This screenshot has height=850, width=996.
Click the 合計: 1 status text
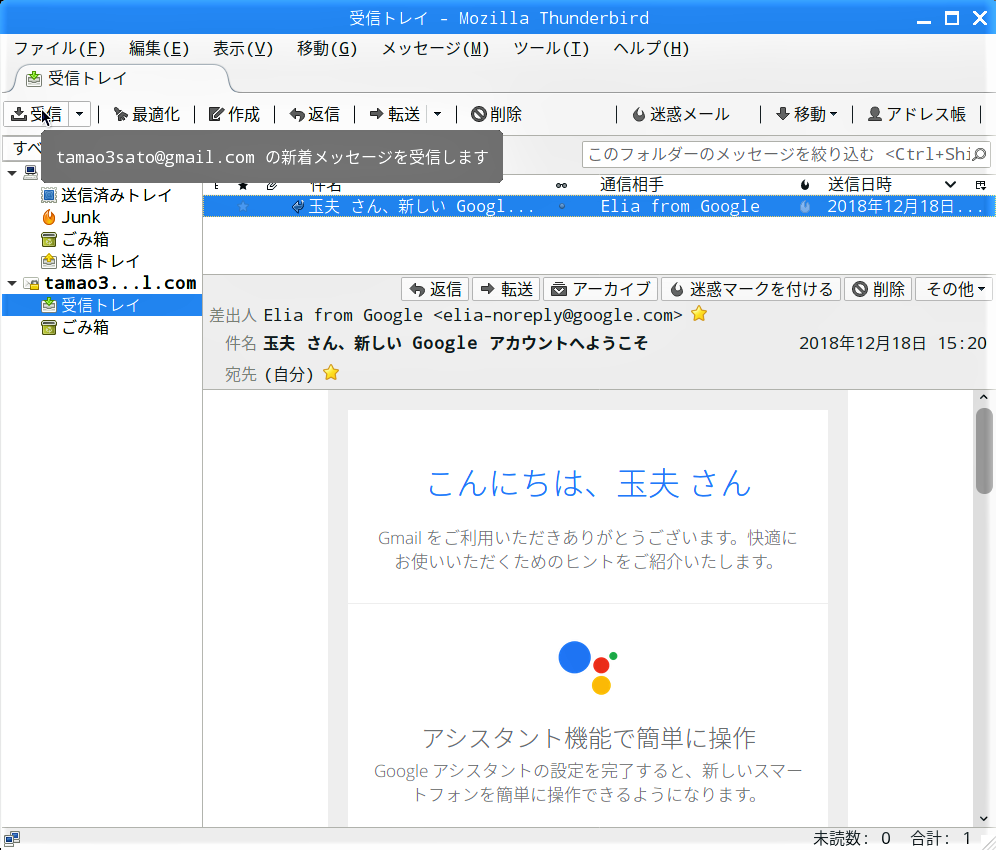941,839
